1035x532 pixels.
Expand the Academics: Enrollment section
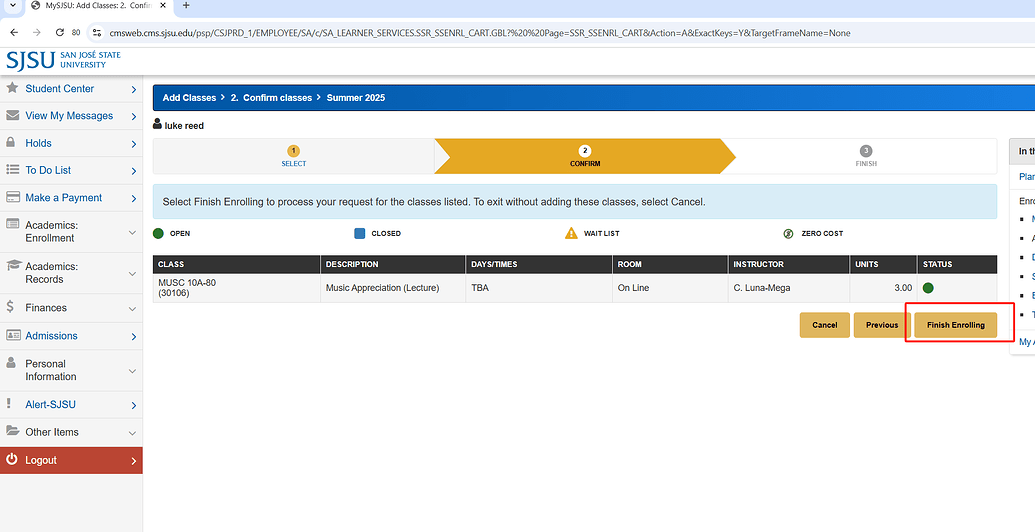[70, 232]
